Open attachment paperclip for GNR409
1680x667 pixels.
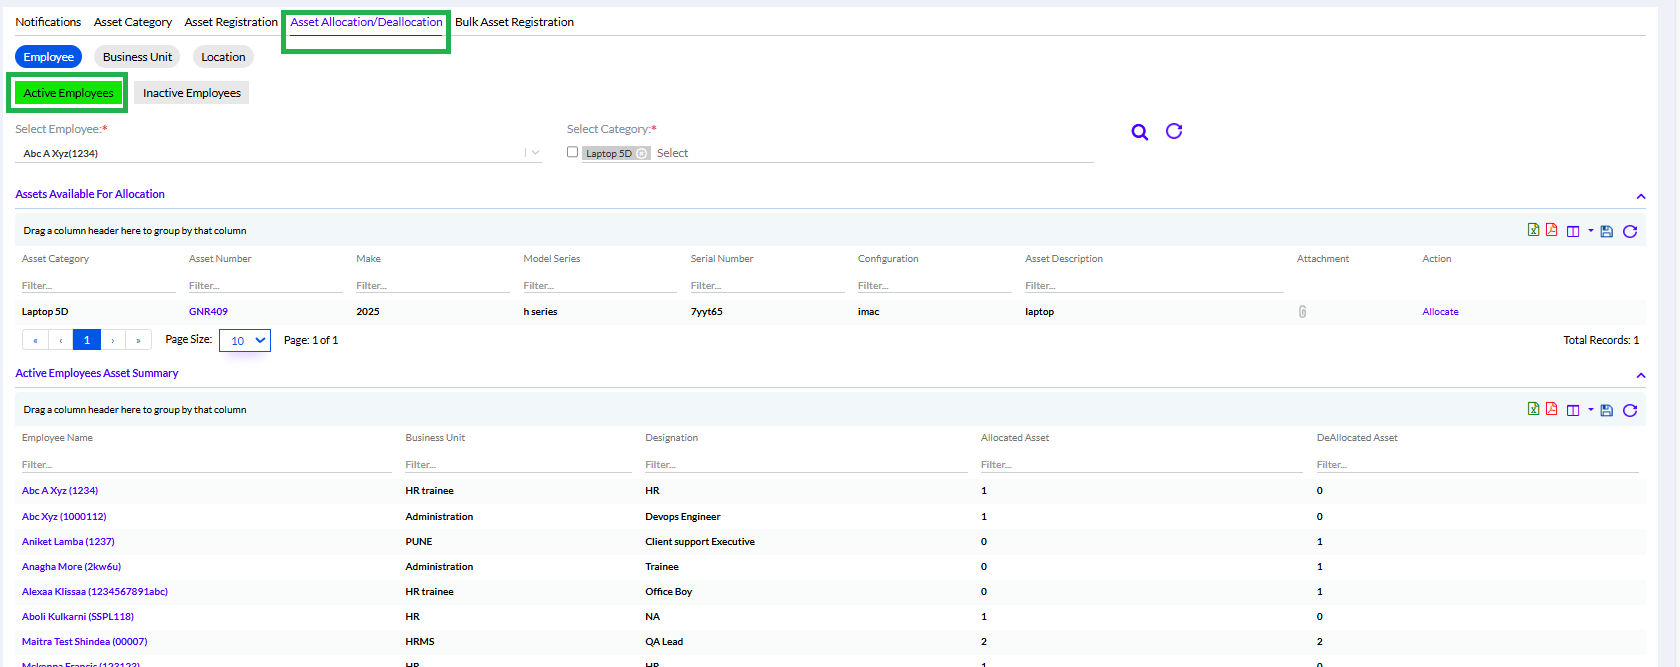pos(1302,312)
